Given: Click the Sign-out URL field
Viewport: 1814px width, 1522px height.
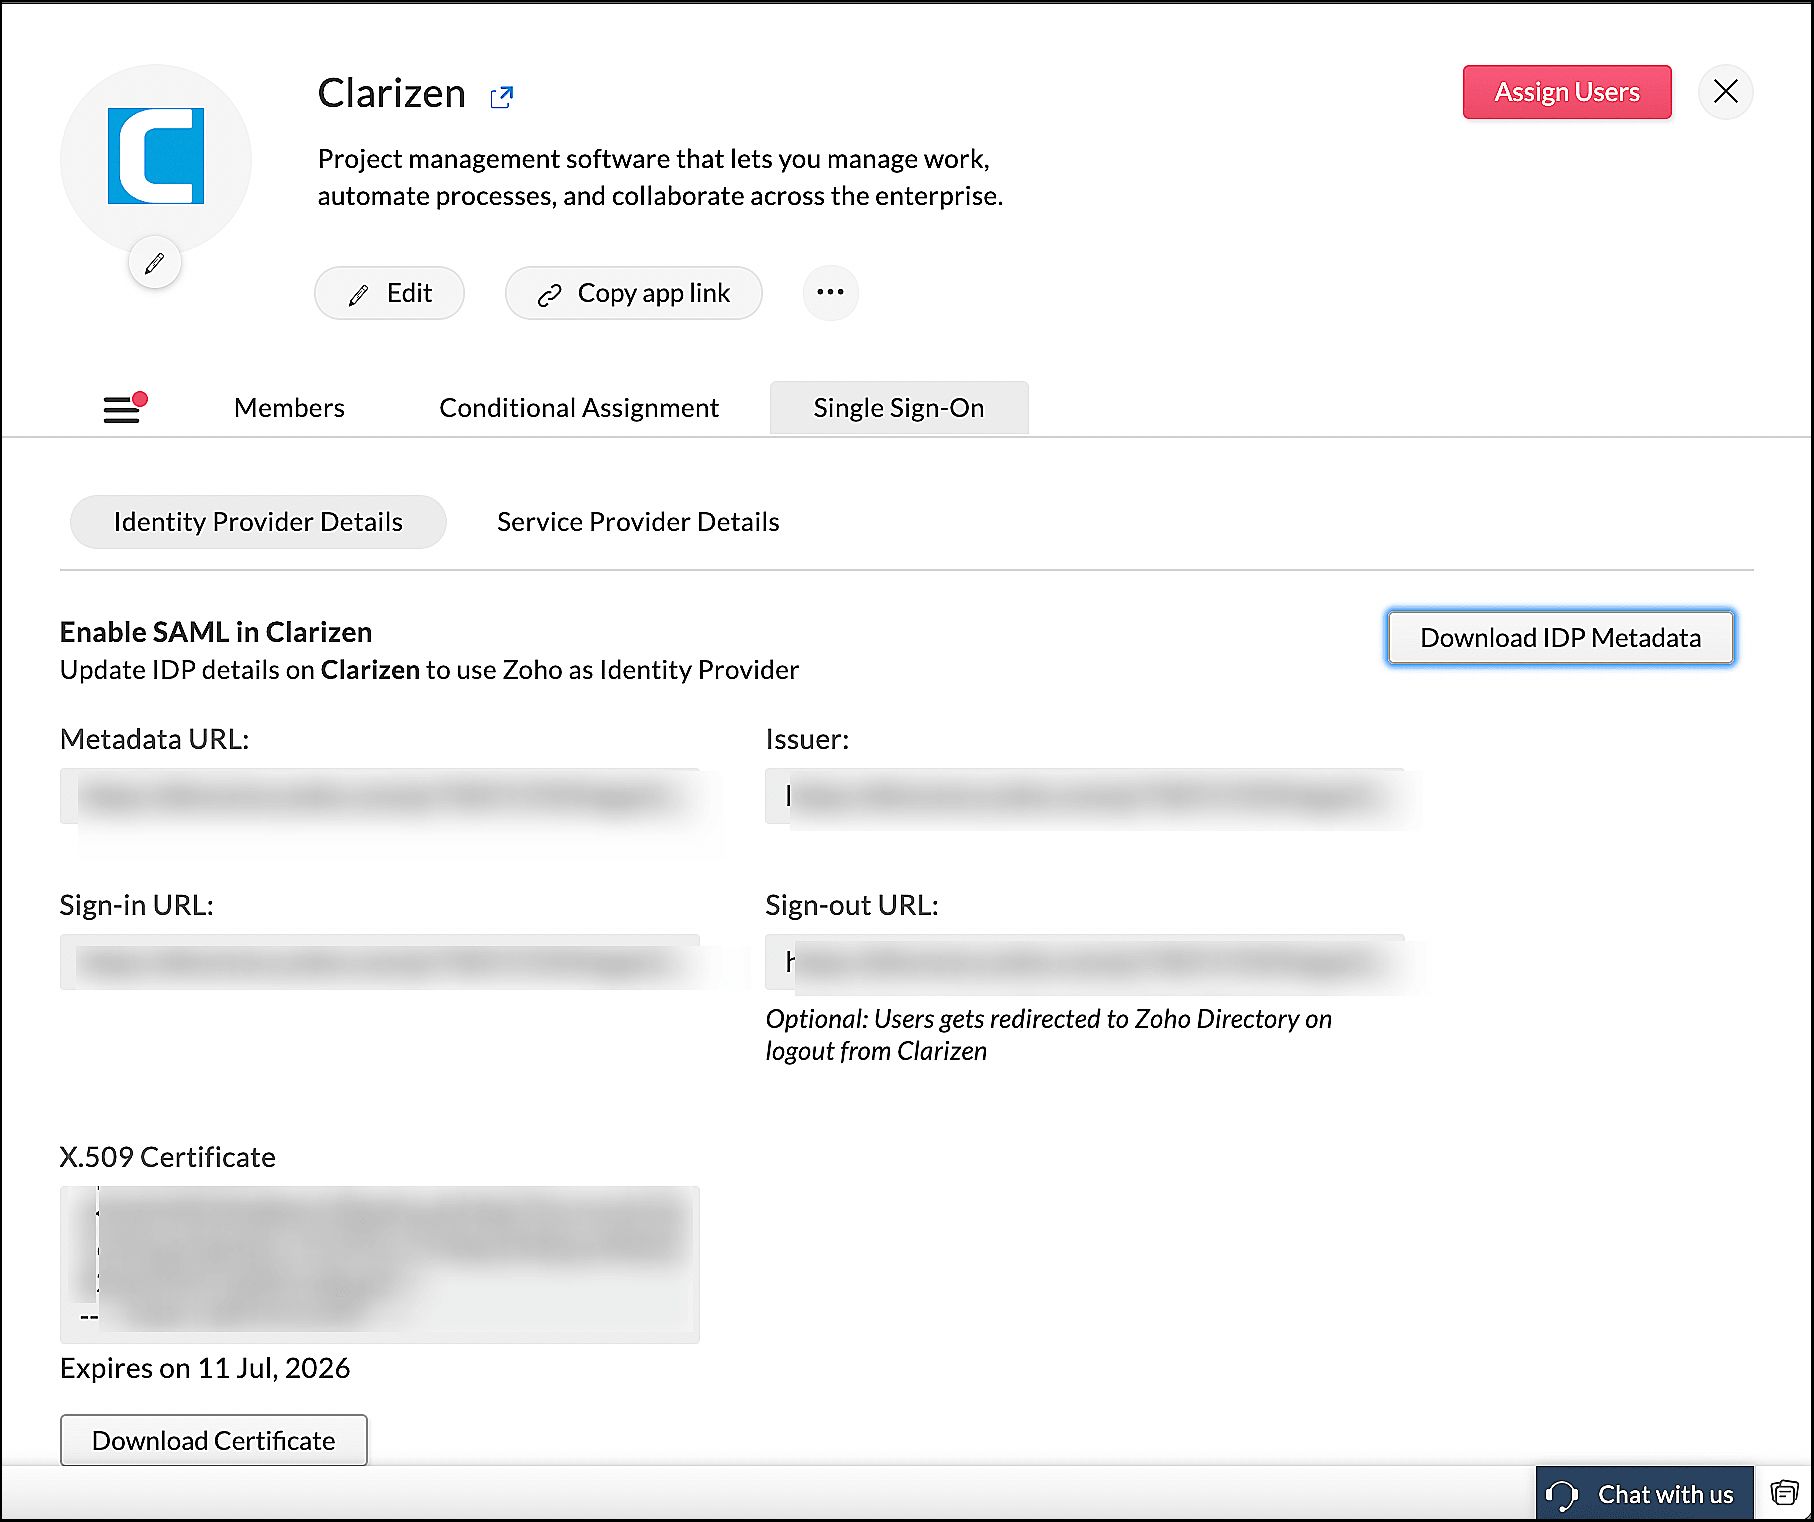Looking at the screenshot, I should pyautogui.click(x=1085, y=962).
